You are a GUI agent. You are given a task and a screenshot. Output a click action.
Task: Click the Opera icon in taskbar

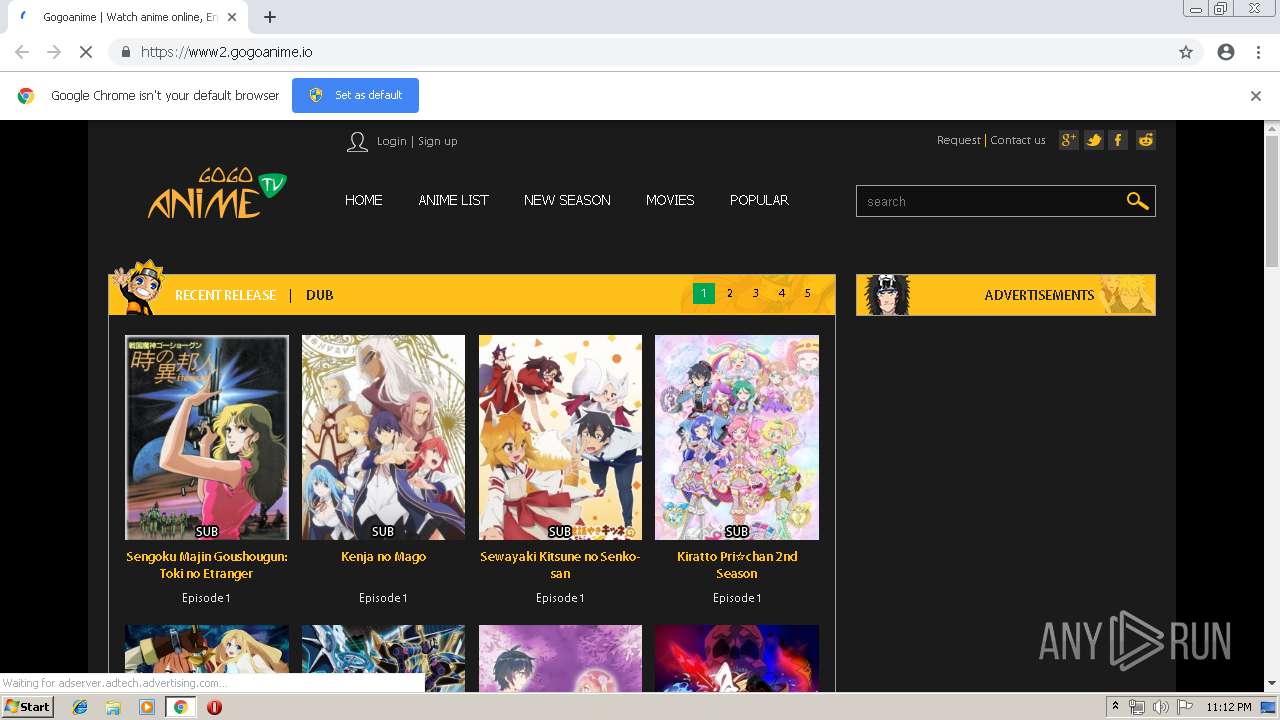coord(214,707)
